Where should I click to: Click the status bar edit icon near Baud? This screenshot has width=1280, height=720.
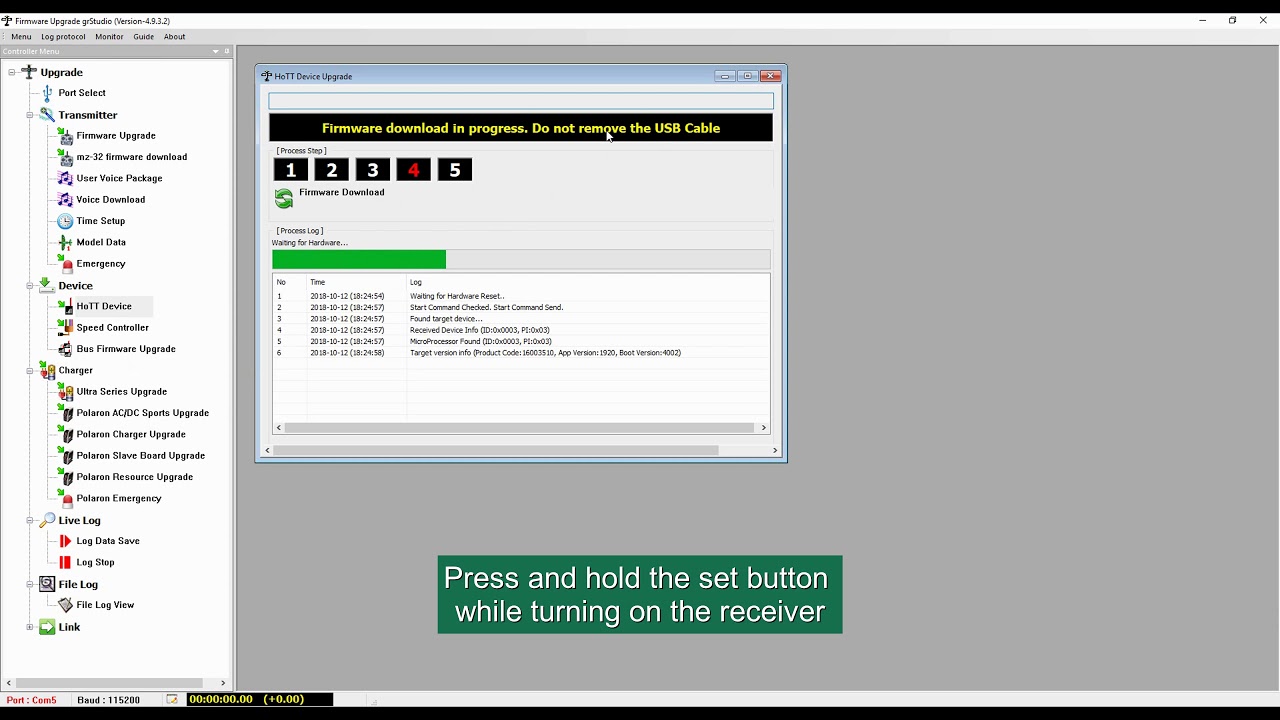pyautogui.click(x=172, y=700)
